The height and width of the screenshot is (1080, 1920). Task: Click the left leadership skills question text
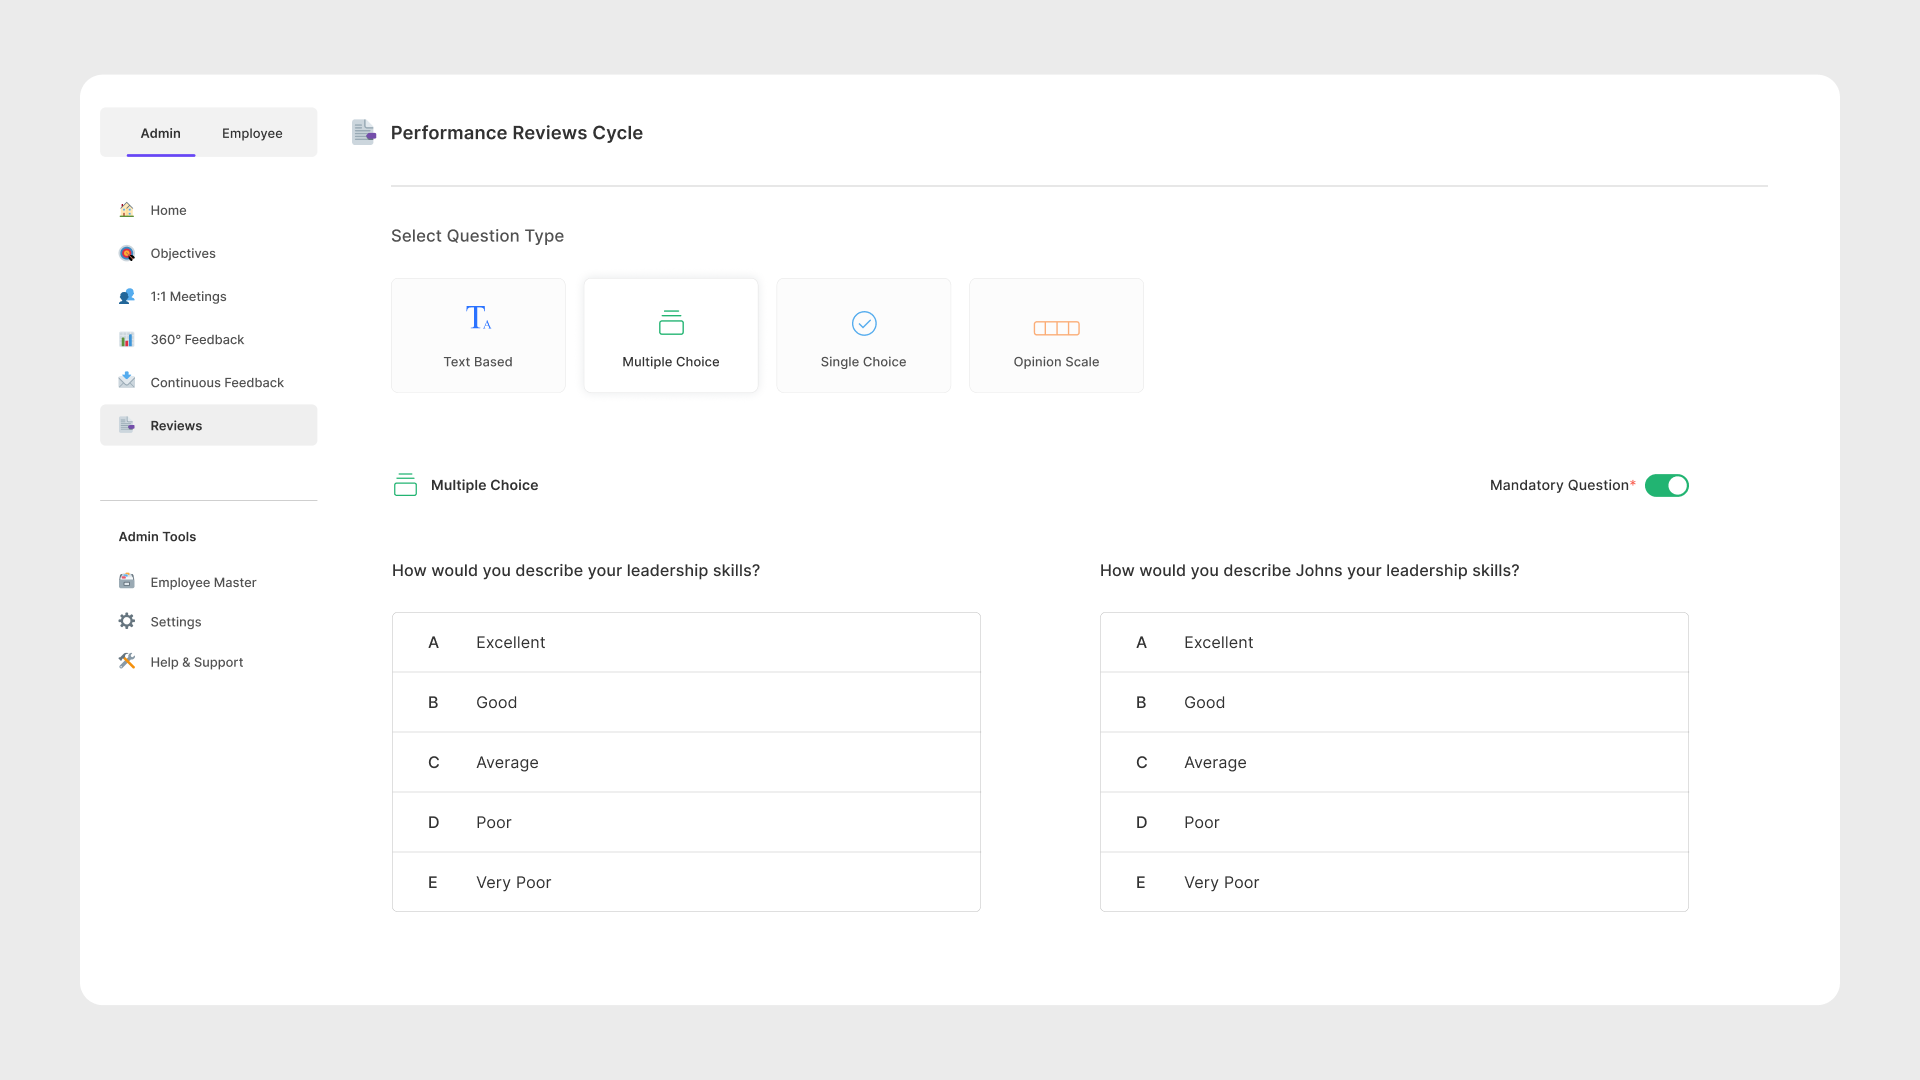576,570
